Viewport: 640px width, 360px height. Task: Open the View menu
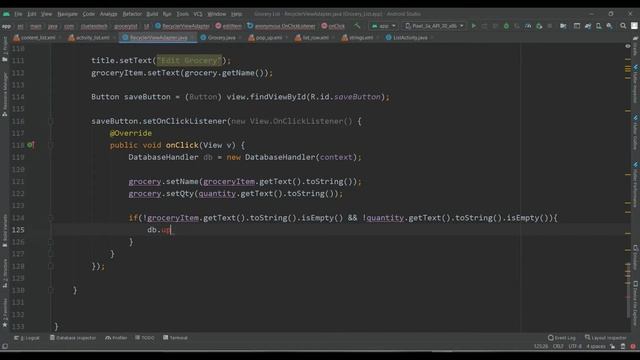click(x=47, y=14)
